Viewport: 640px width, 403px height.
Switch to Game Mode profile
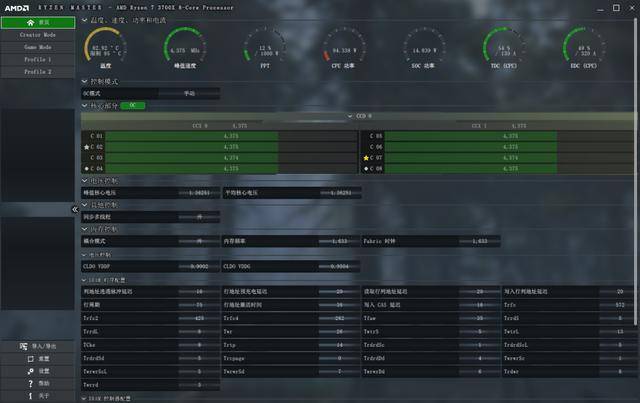coord(39,47)
